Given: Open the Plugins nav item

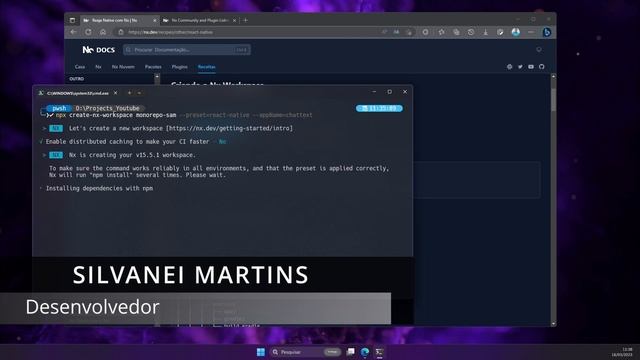Looking at the screenshot, I should click(180, 67).
